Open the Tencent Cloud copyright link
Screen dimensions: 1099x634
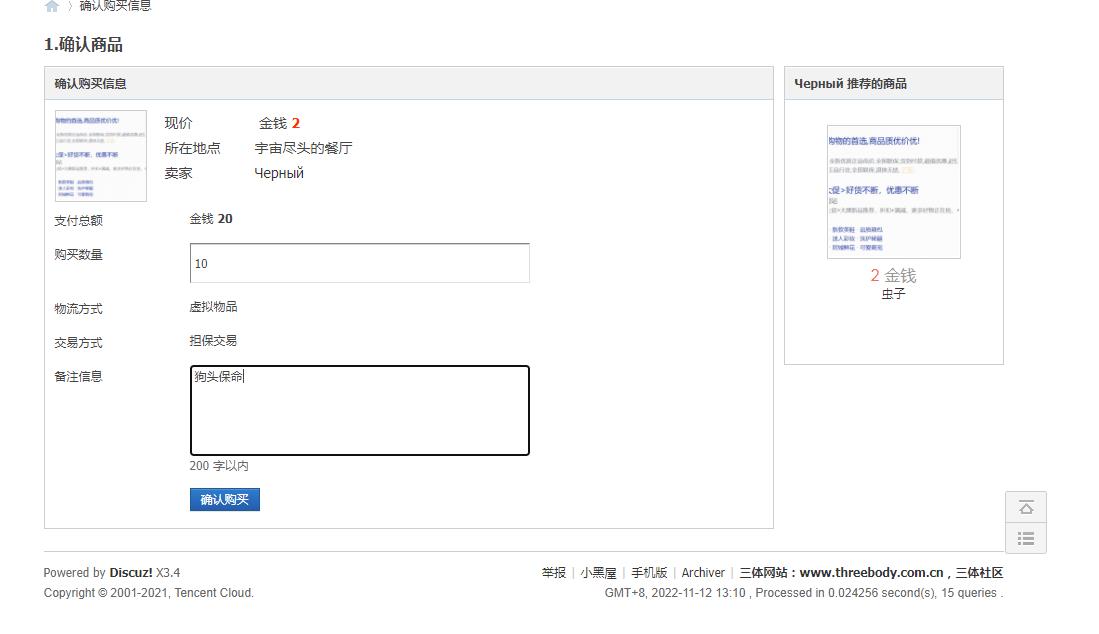[213, 593]
